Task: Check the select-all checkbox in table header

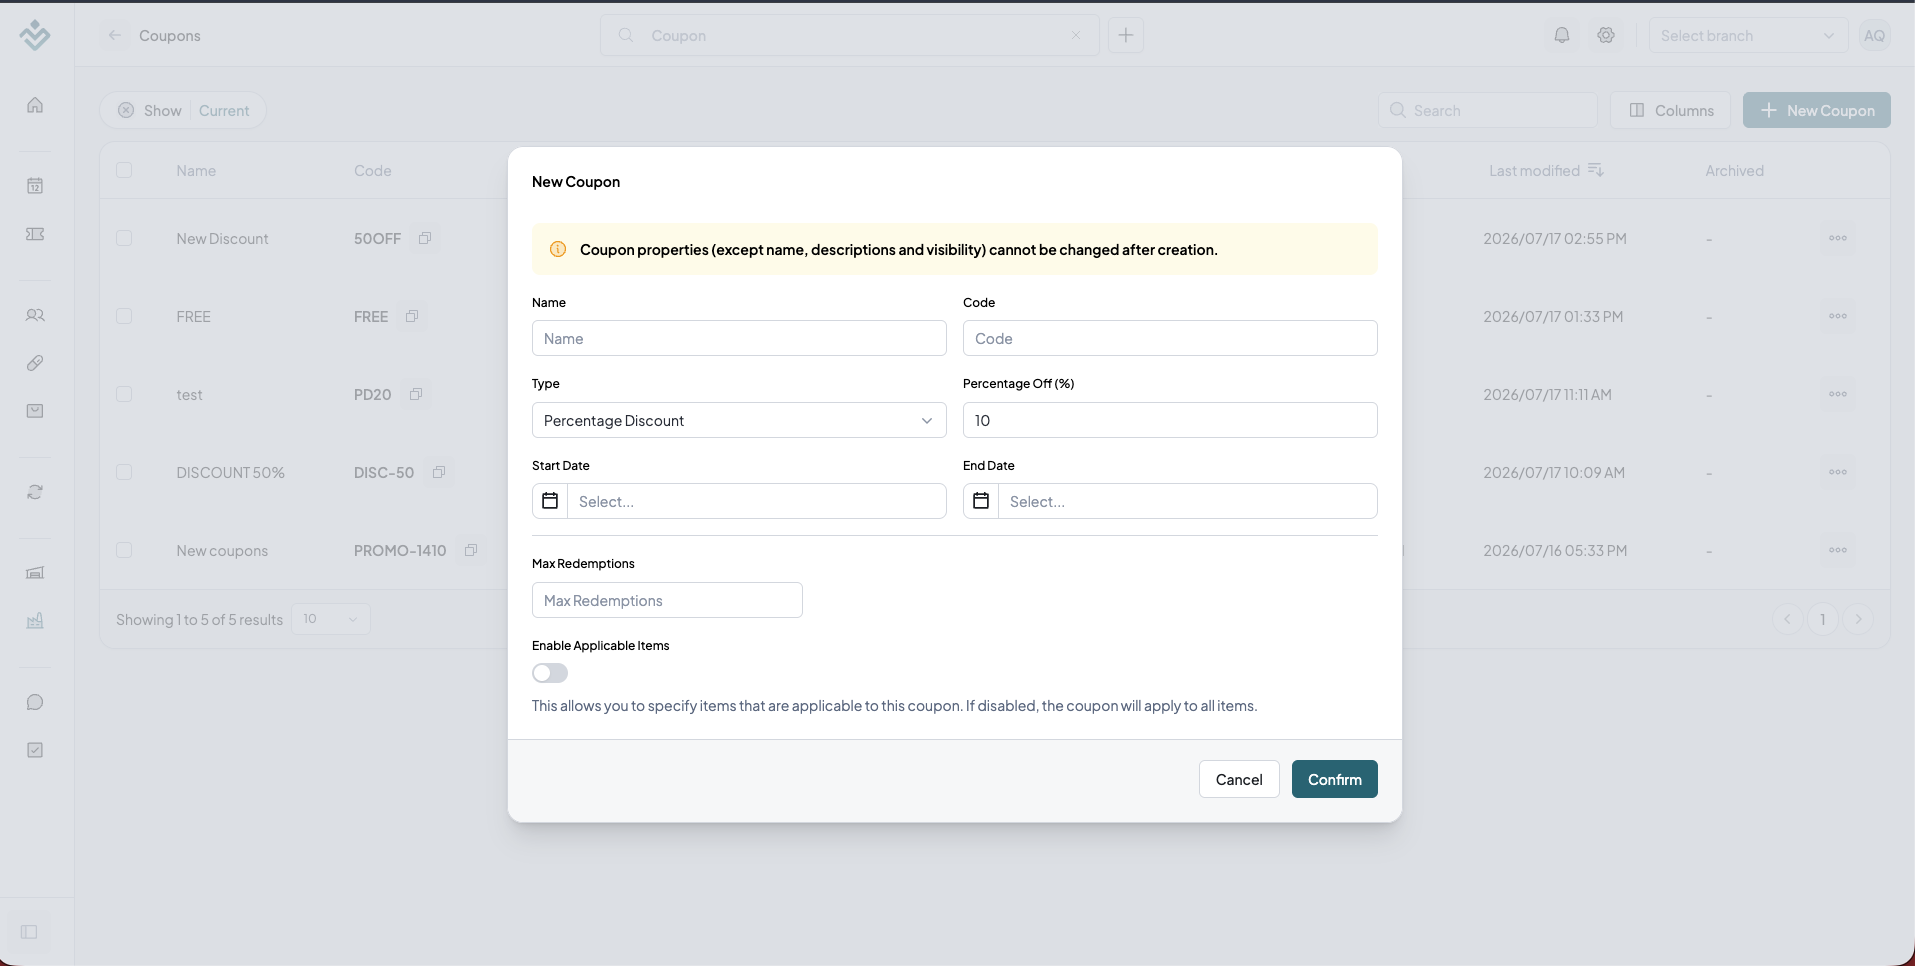Action: 124,170
